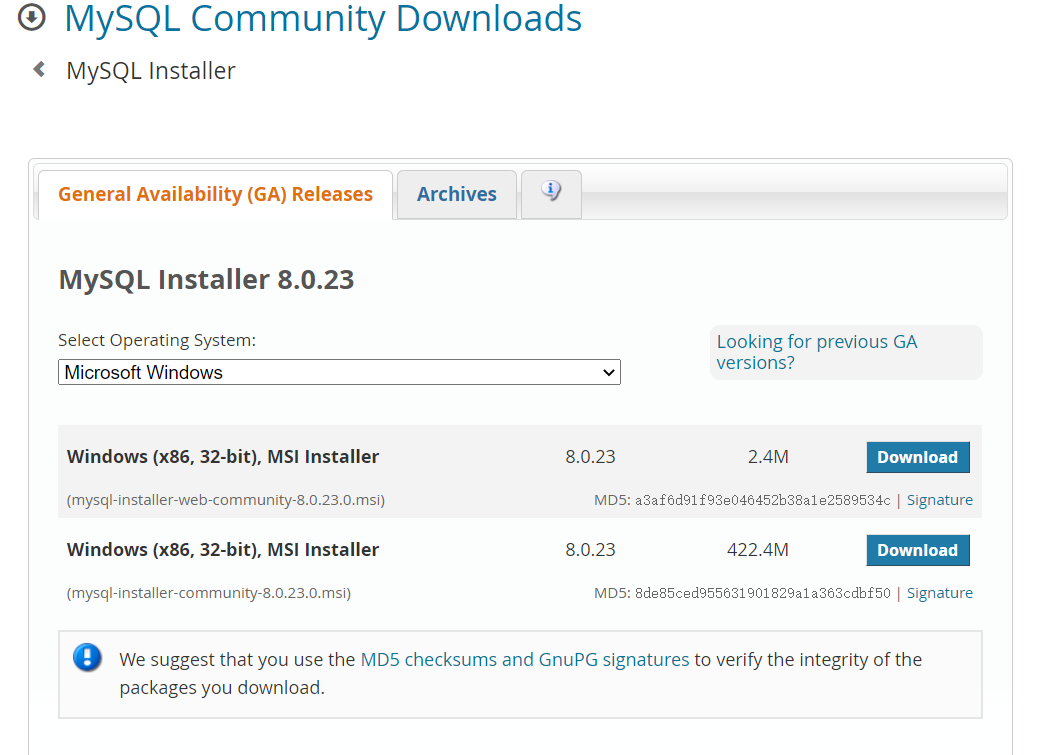Click MSI Installer title in 422.4M row
The height and width of the screenshot is (755, 1037).
(223, 550)
